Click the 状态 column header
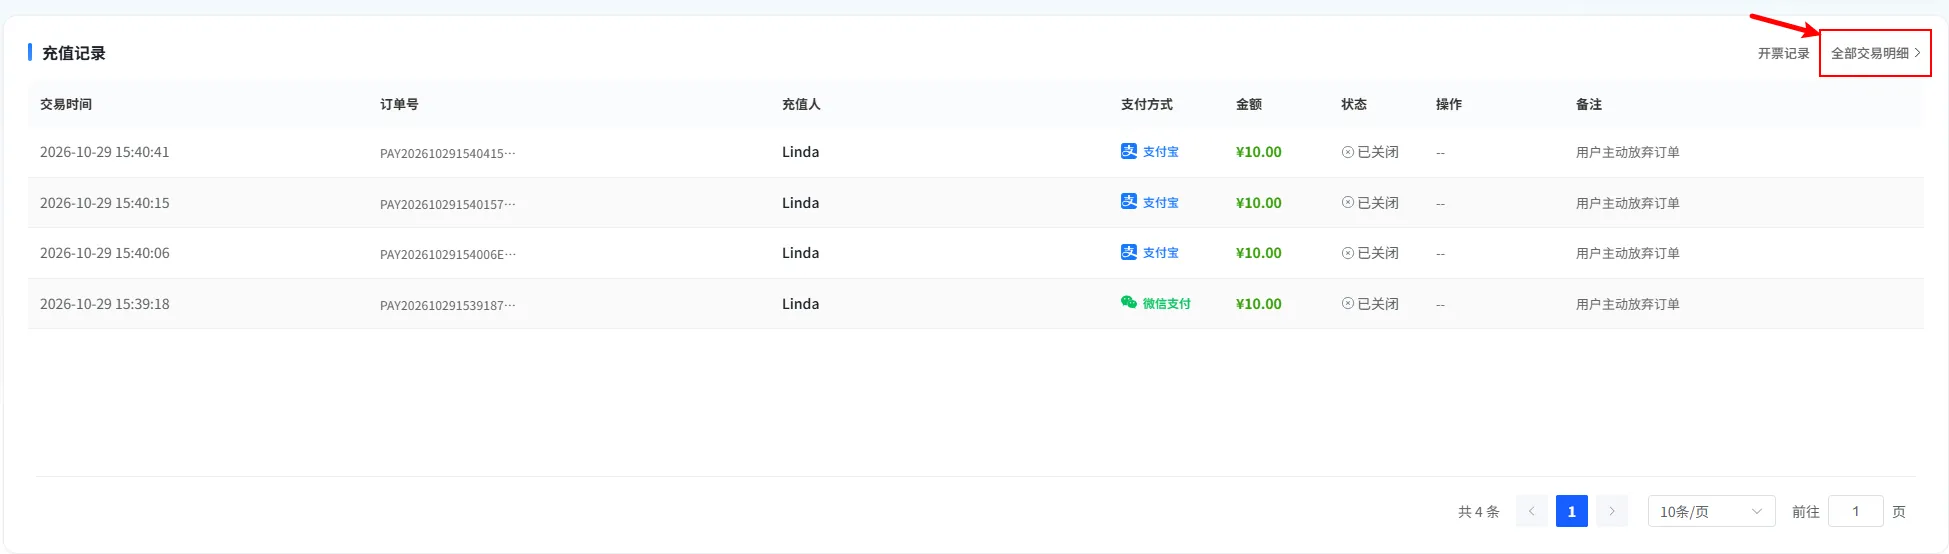 (x=1354, y=104)
